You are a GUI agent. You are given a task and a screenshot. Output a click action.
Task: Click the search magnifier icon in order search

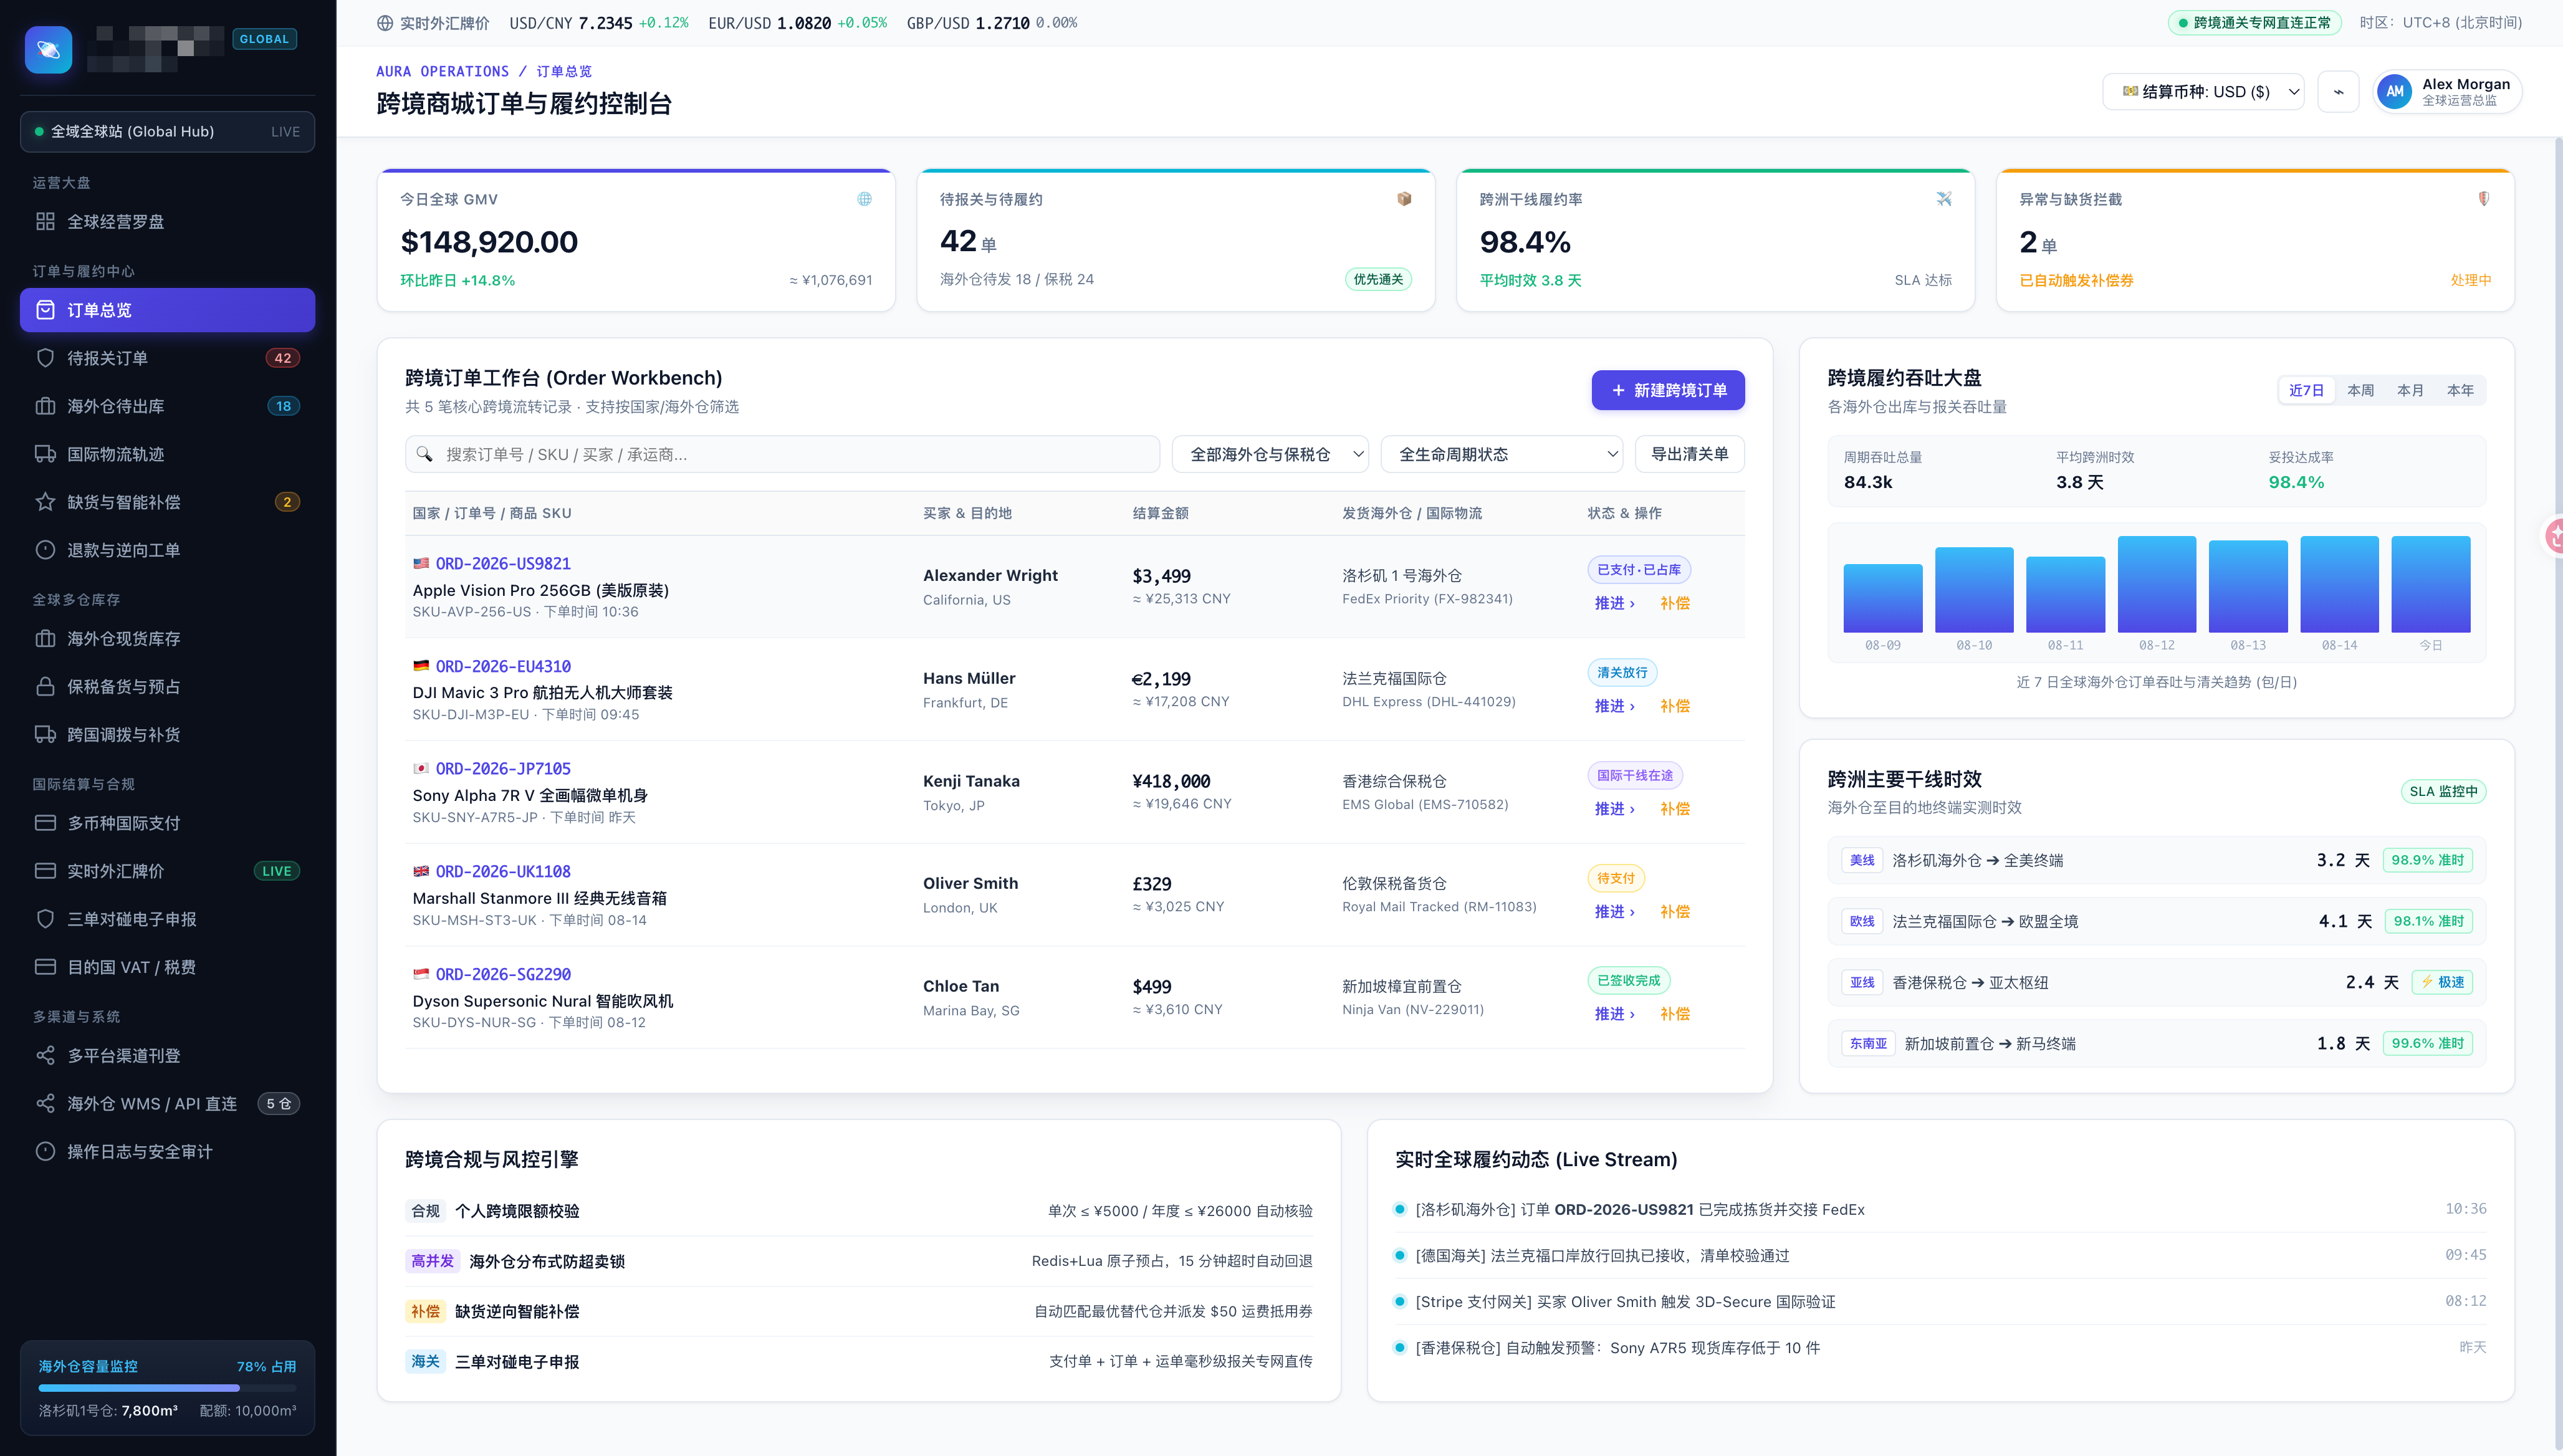[424, 454]
